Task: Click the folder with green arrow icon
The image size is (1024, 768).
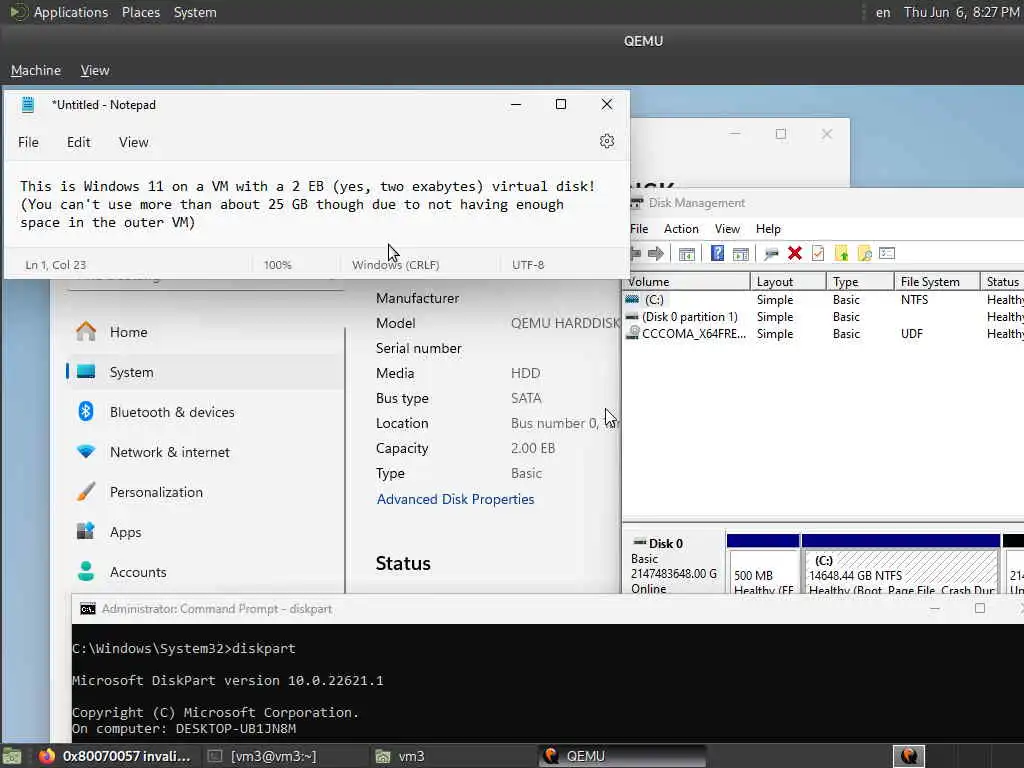Action: click(841, 253)
